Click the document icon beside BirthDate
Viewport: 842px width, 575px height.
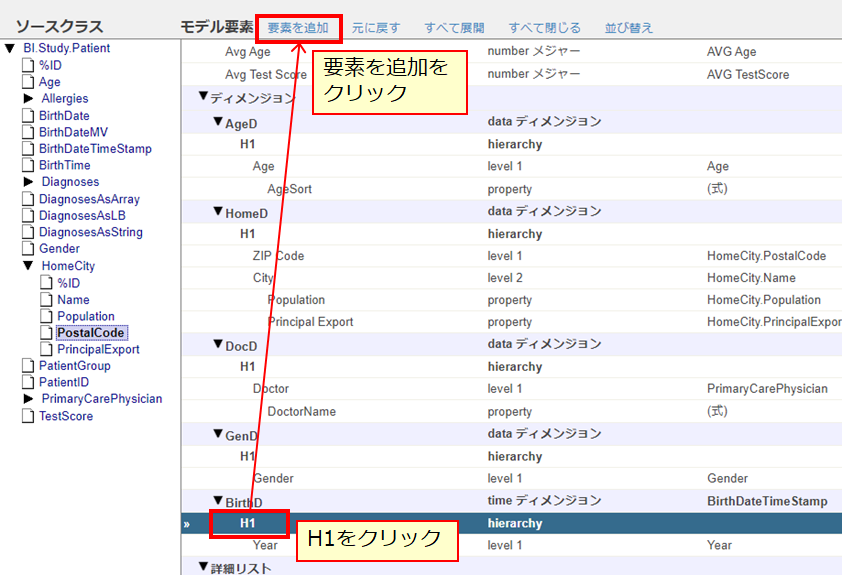click(x=28, y=116)
